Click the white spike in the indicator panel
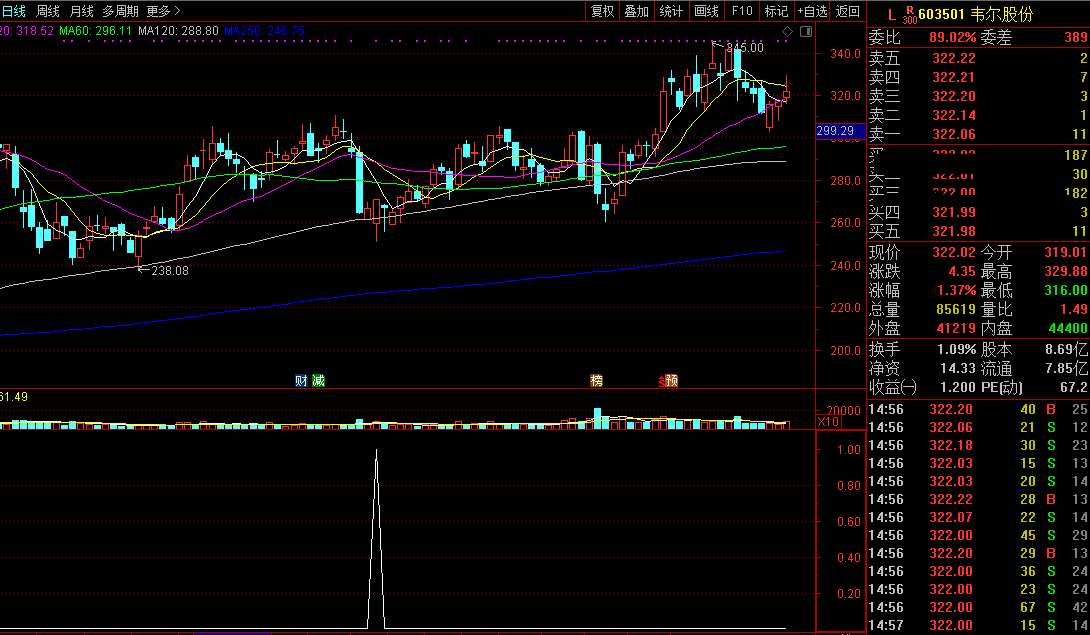 pyautogui.click(x=376, y=539)
